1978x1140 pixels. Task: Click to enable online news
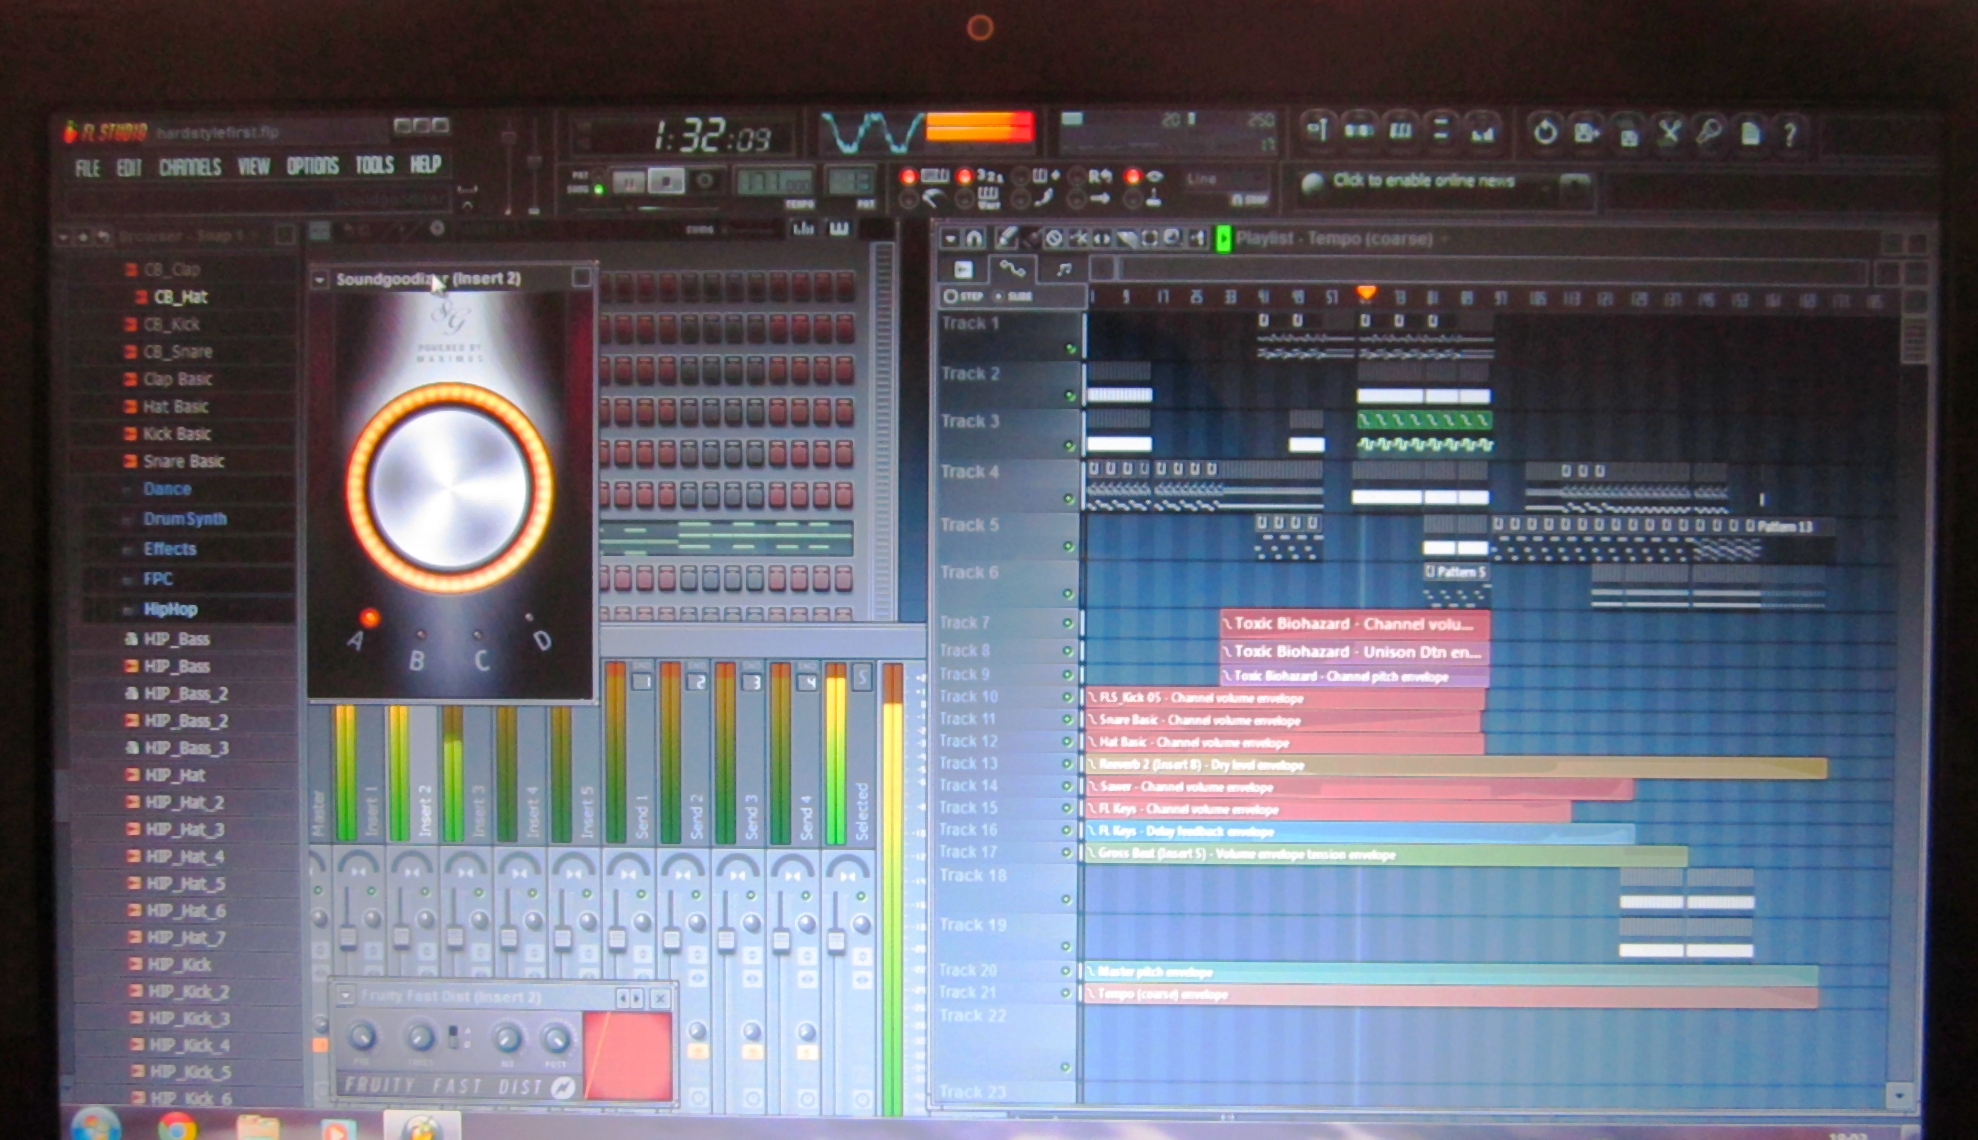[1423, 181]
